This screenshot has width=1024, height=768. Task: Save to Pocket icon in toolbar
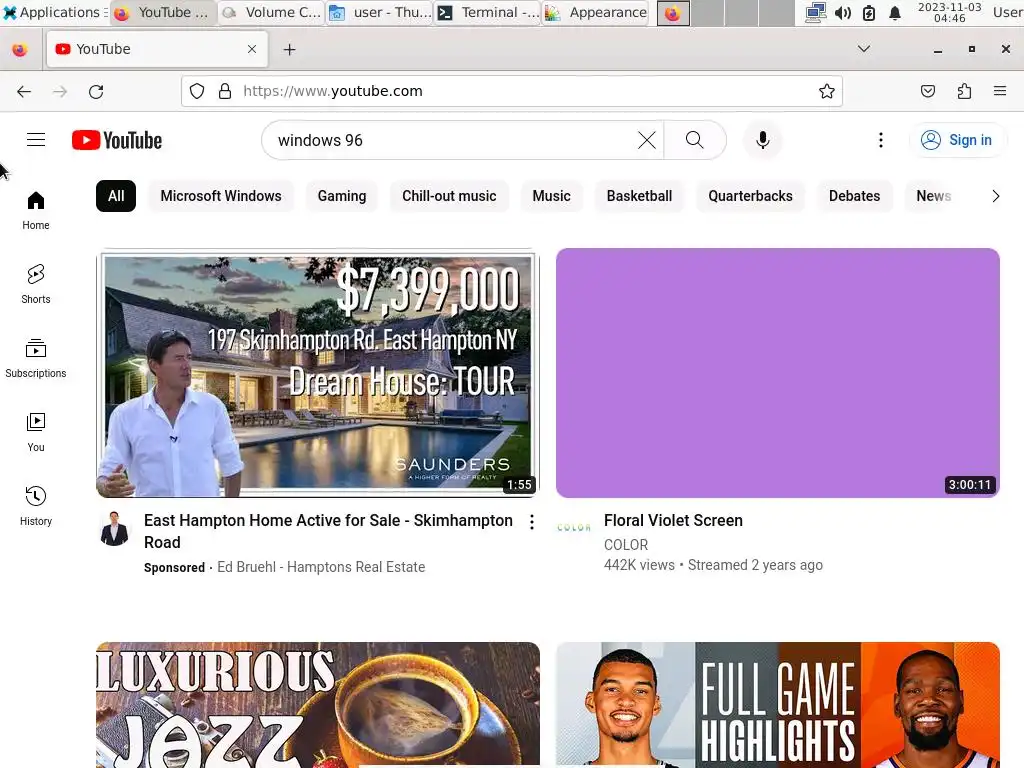(x=927, y=91)
